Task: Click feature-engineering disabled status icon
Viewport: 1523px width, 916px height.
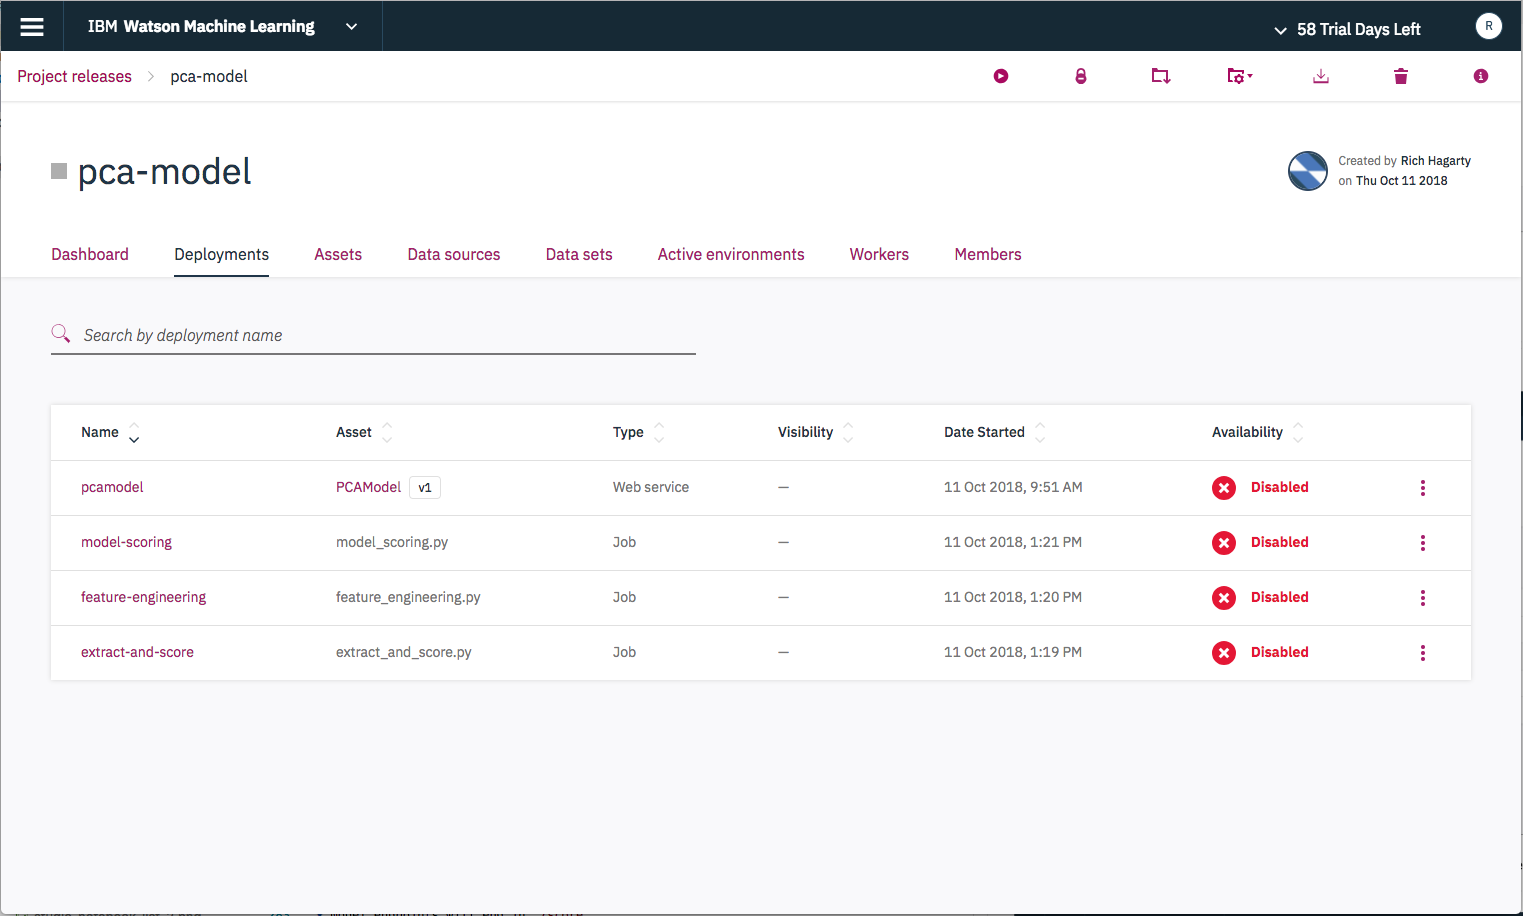Action: point(1224,598)
